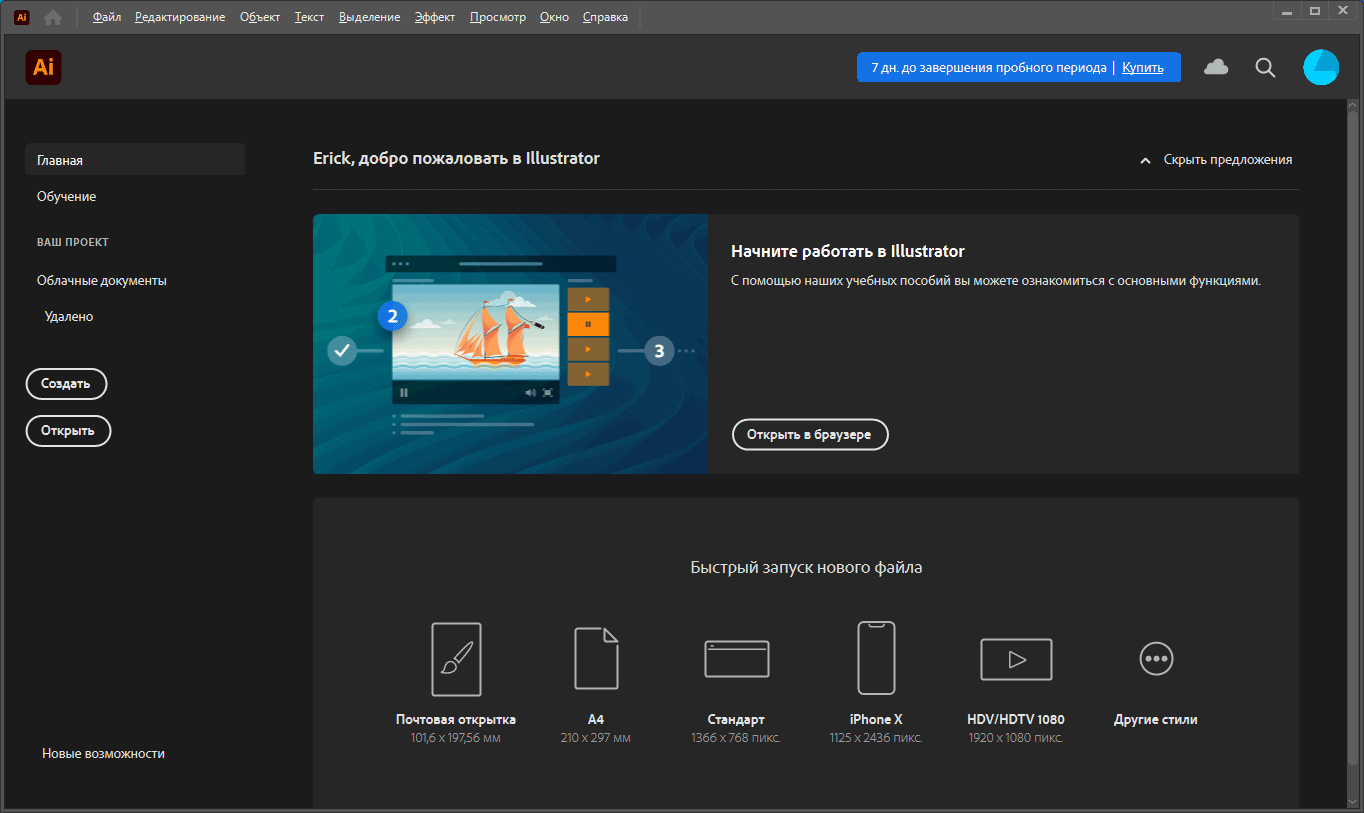
Task: Open the Файл menu
Action: [107, 17]
